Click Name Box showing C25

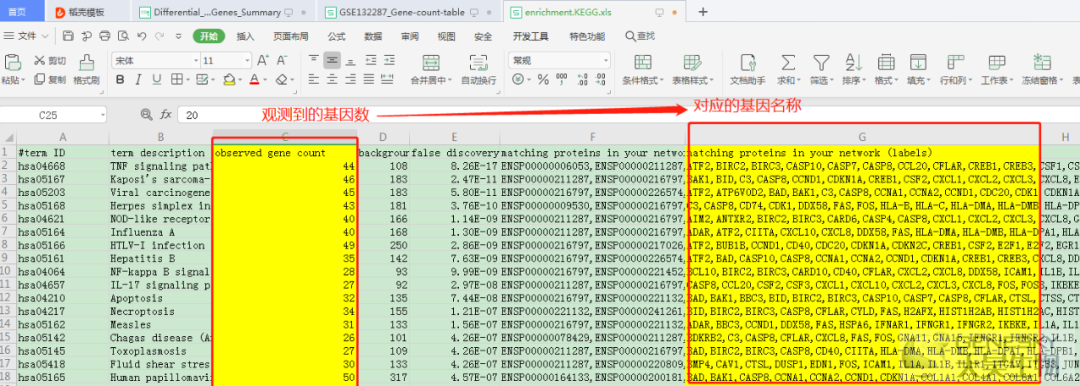pyautogui.click(x=48, y=115)
